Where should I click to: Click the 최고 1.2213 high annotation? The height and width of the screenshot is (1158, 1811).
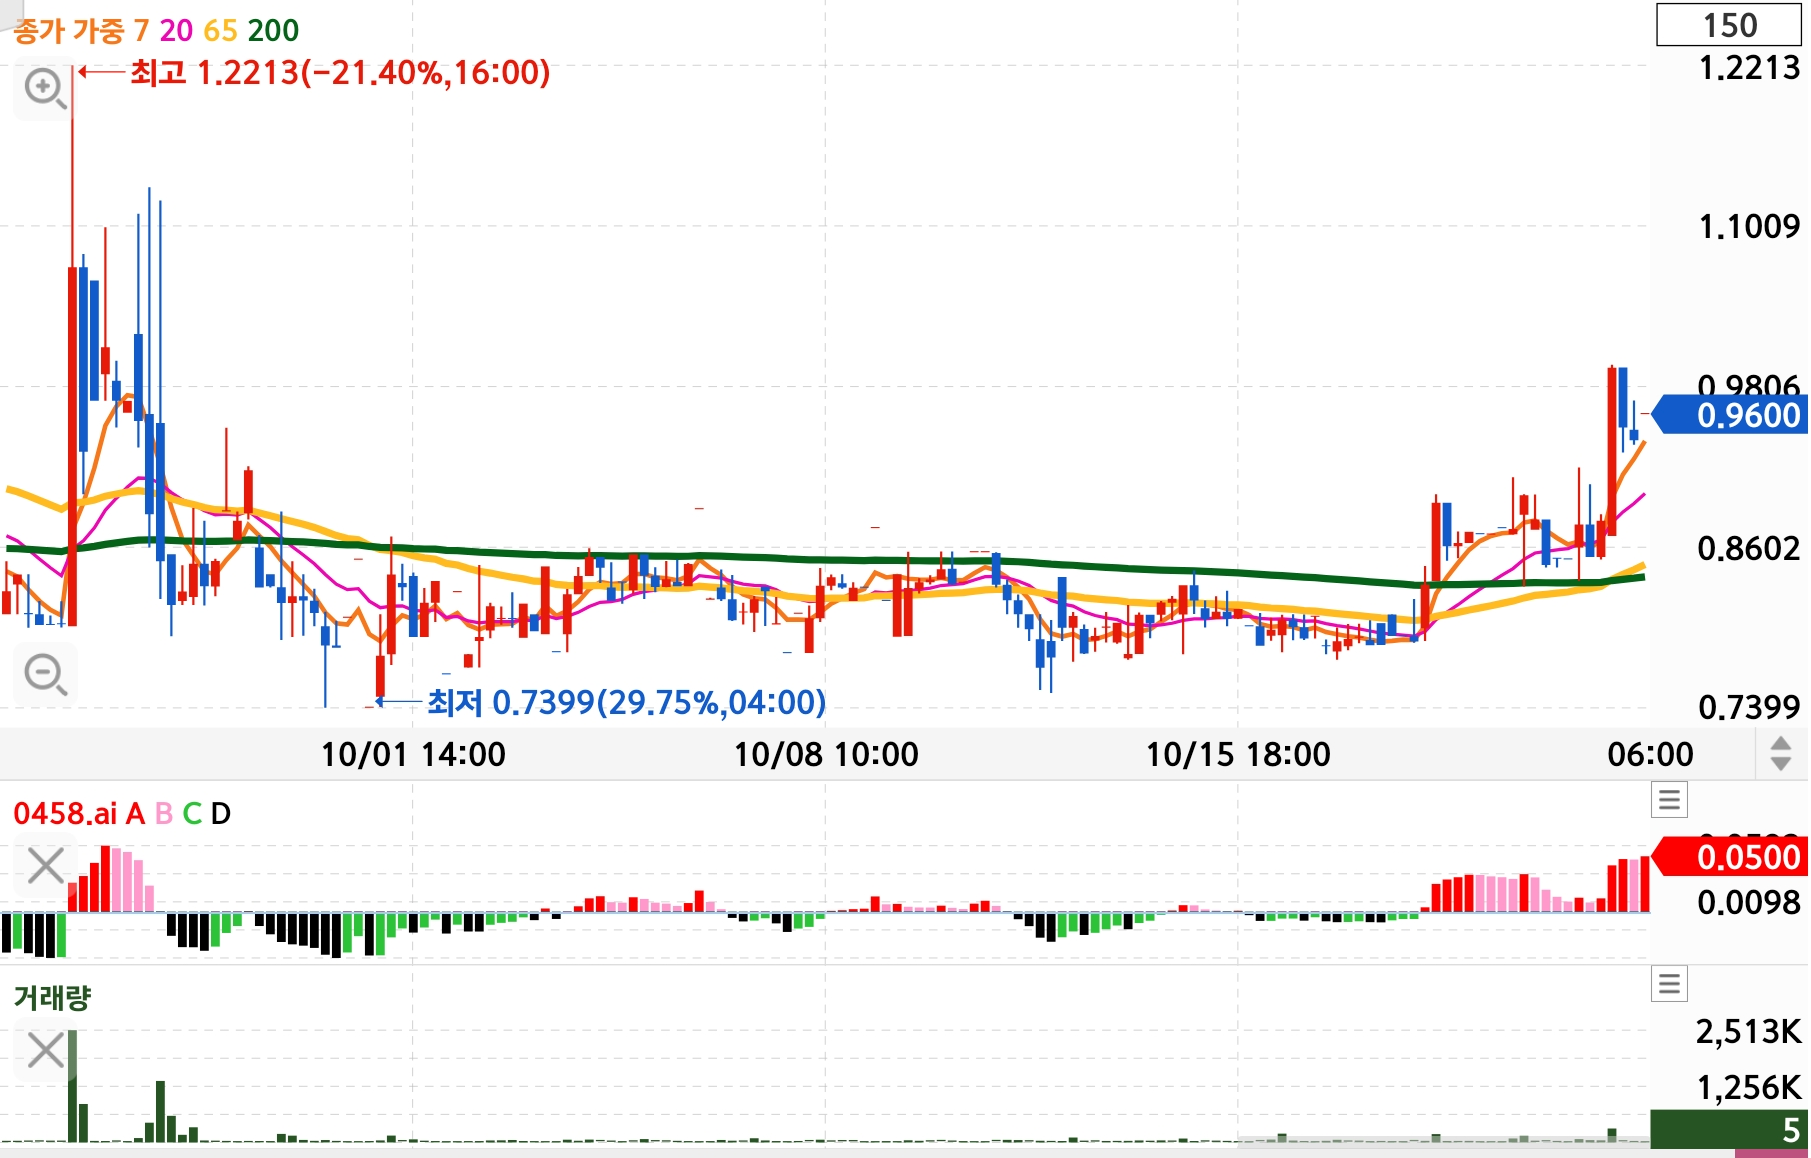340,72
